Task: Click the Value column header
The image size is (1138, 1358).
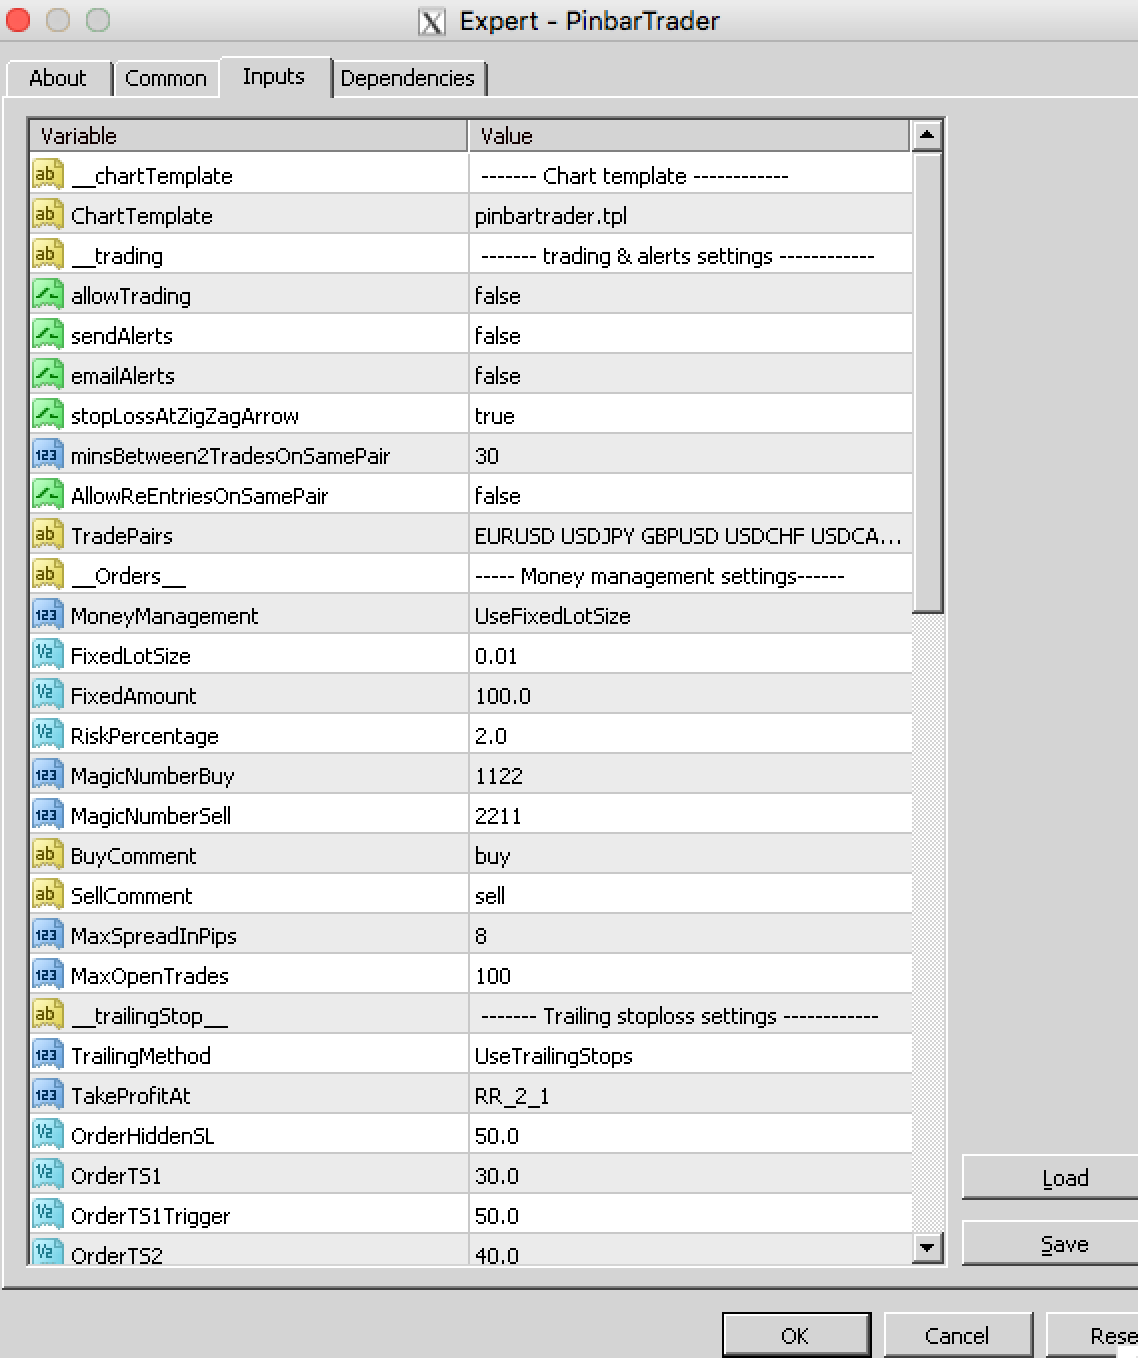Action: 690,135
